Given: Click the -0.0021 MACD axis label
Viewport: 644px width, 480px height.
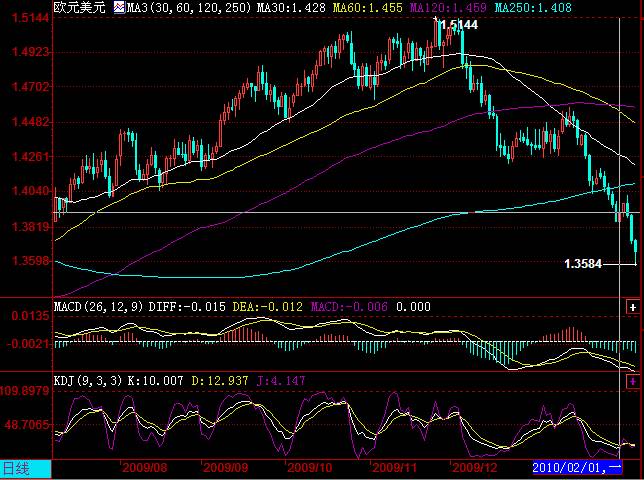Looking at the screenshot, I should coord(28,343).
